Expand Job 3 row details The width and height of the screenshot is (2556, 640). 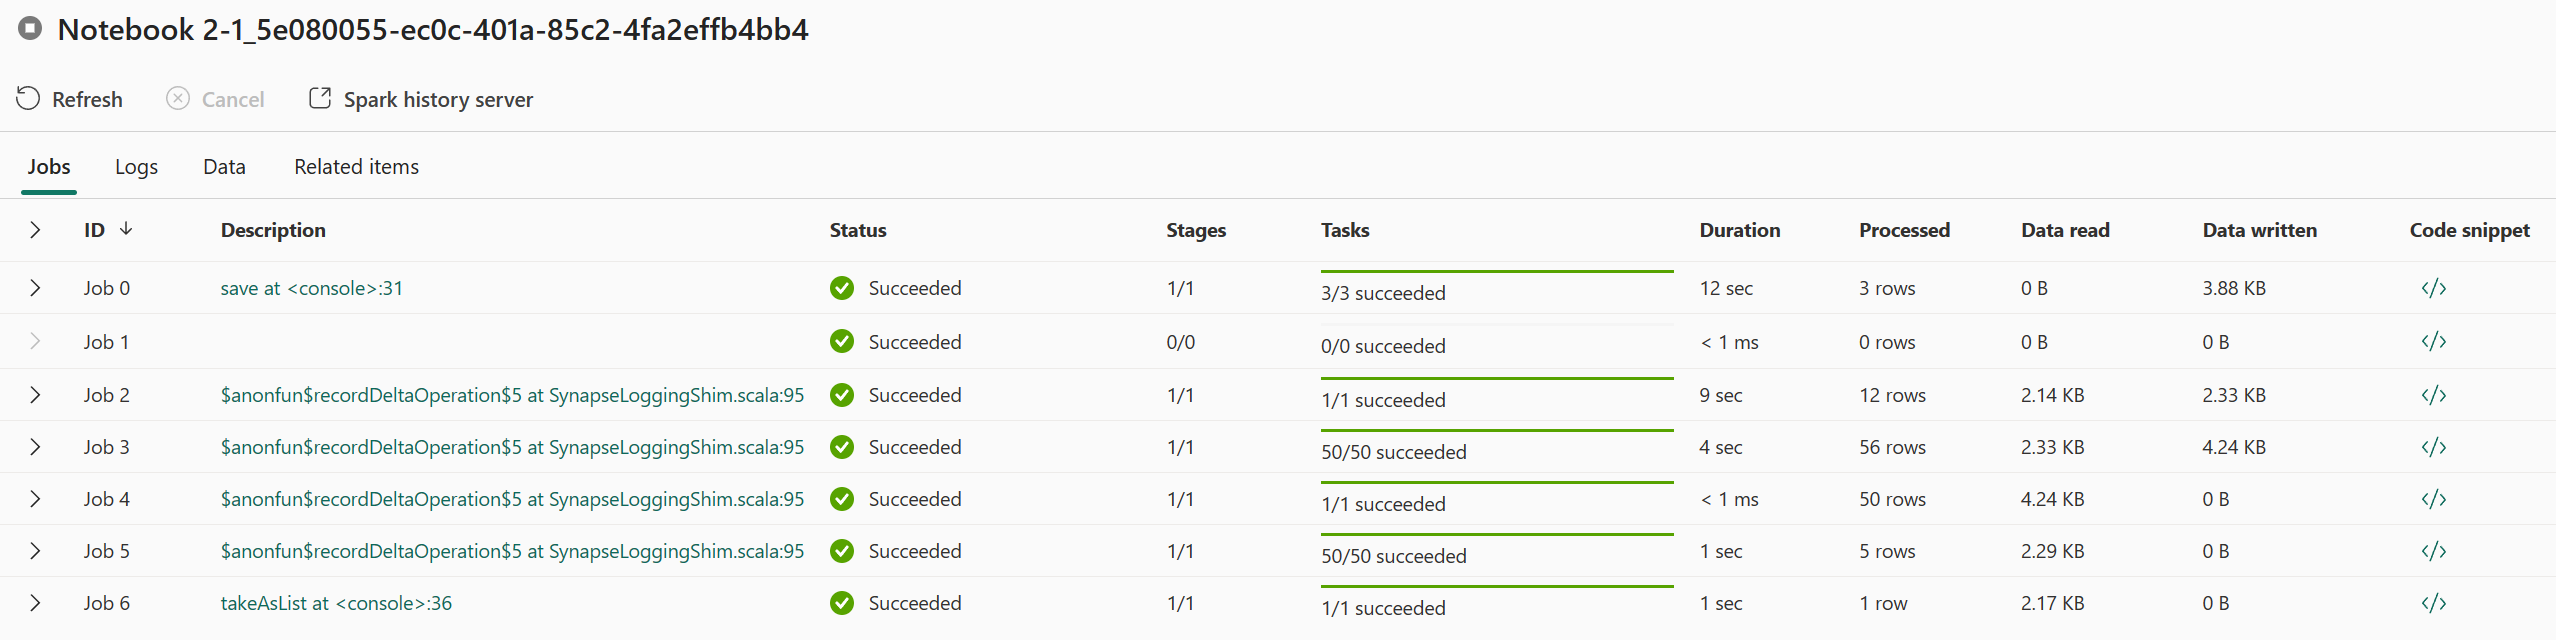tap(35, 447)
